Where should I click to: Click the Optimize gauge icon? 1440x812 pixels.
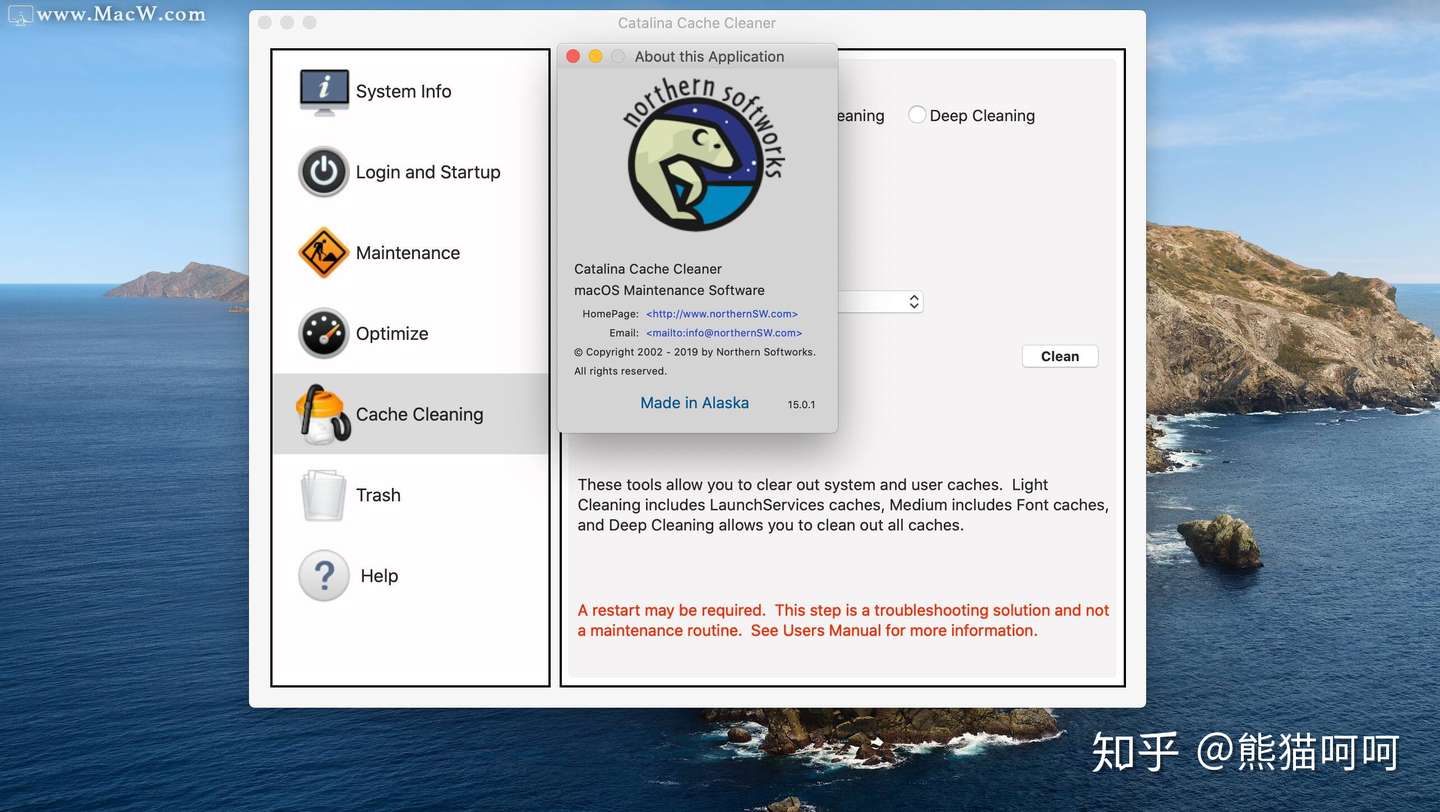[x=323, y=333]
